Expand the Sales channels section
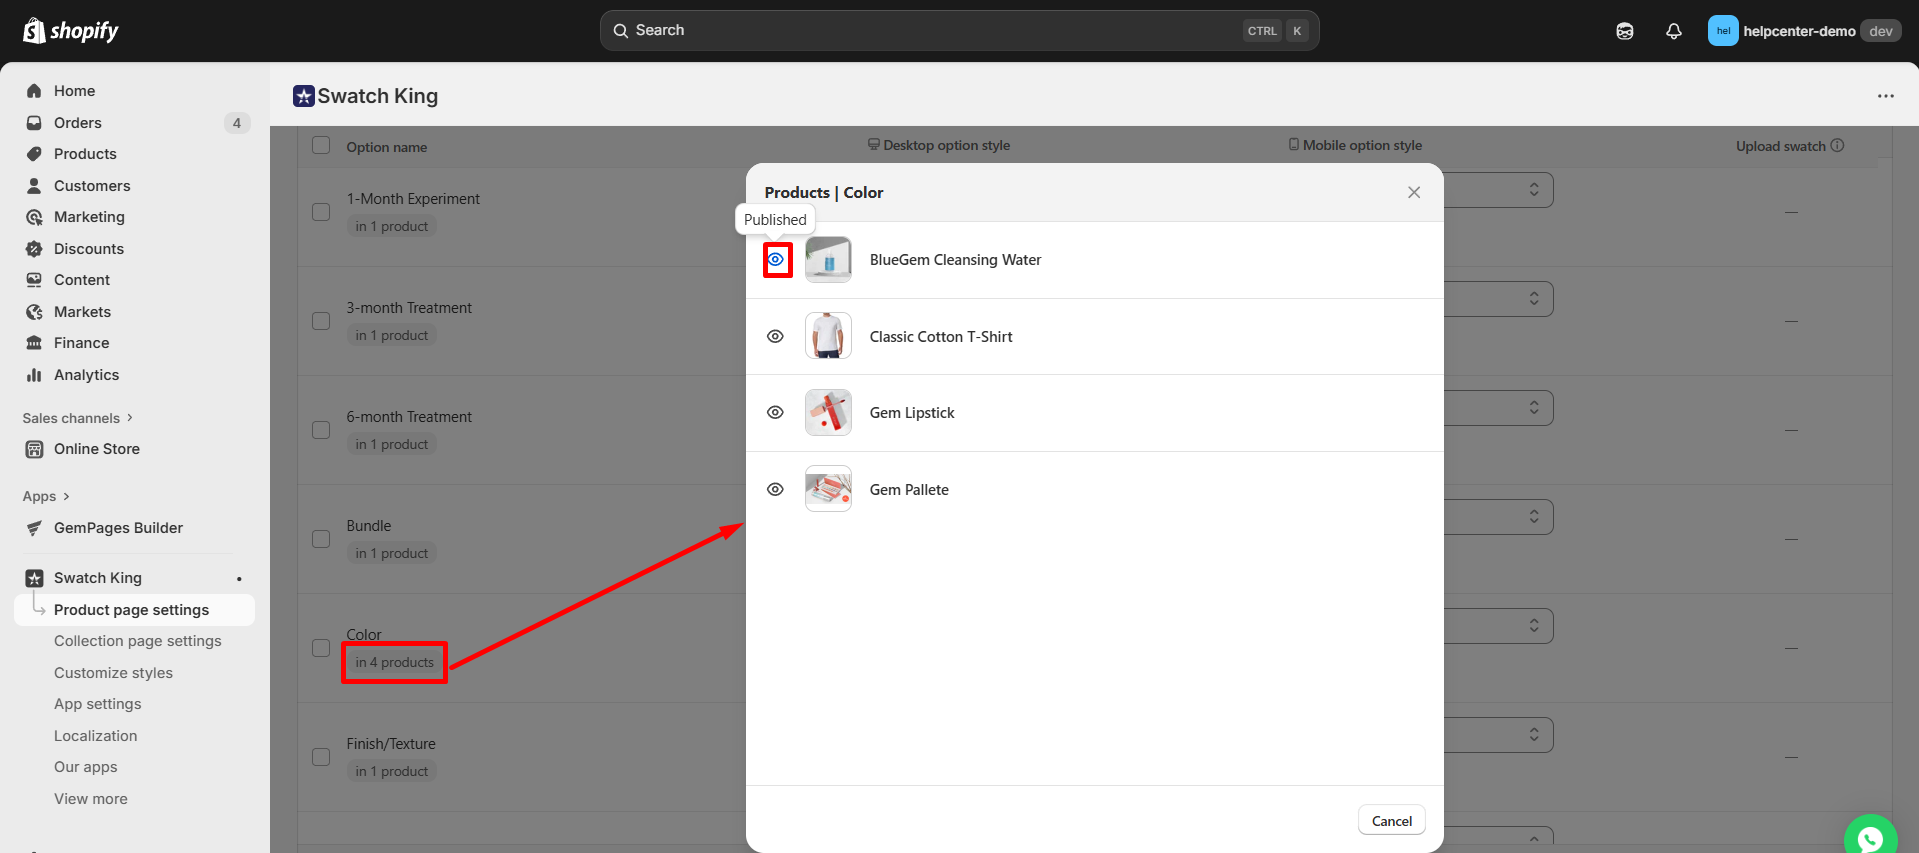The height and width of the screenshot is (853, 1919). pos(78,418)
